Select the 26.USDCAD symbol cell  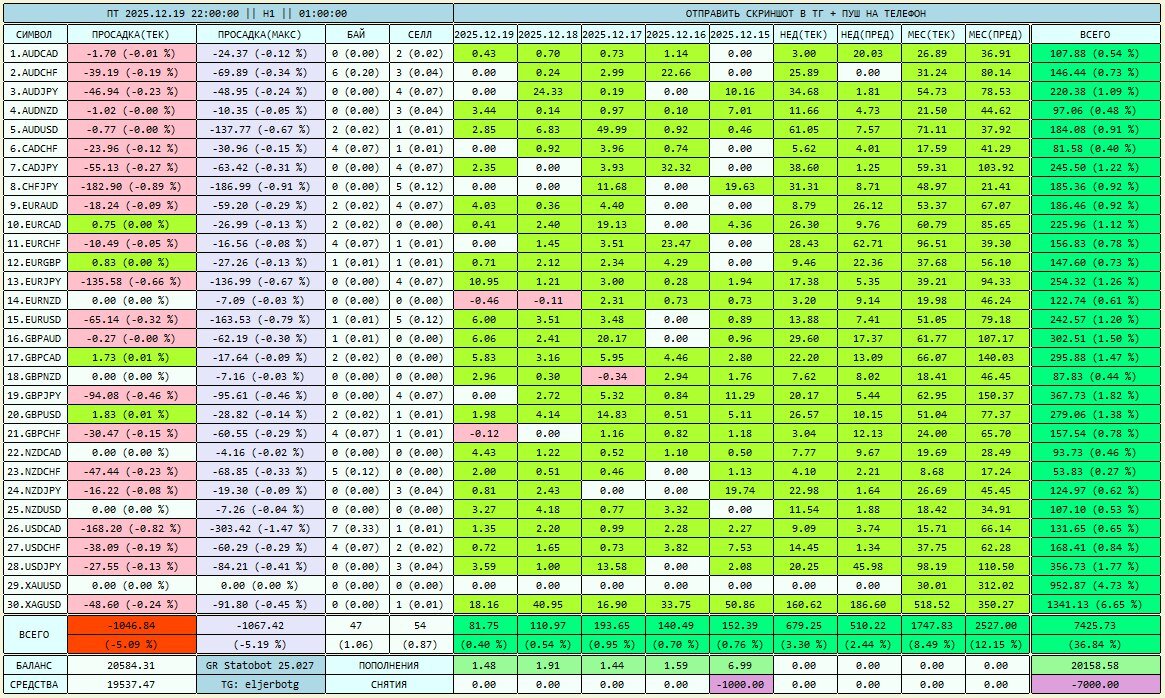click(x=35, y=529)
